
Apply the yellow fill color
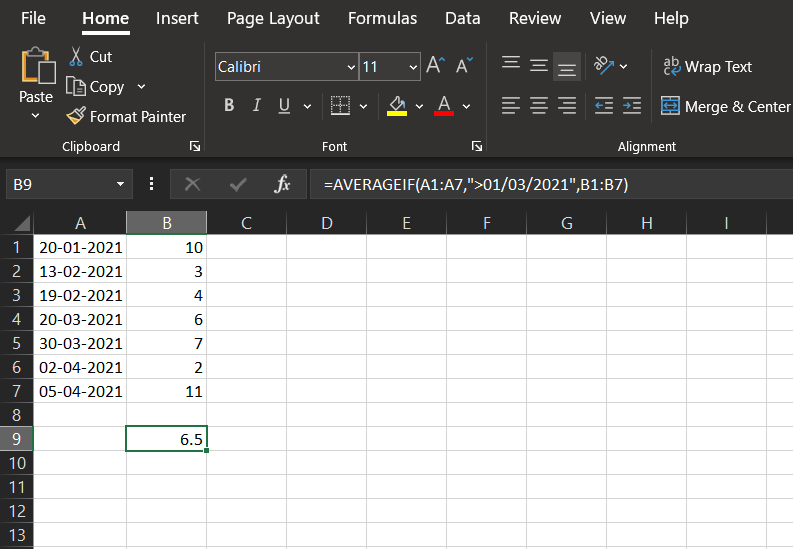397,106
